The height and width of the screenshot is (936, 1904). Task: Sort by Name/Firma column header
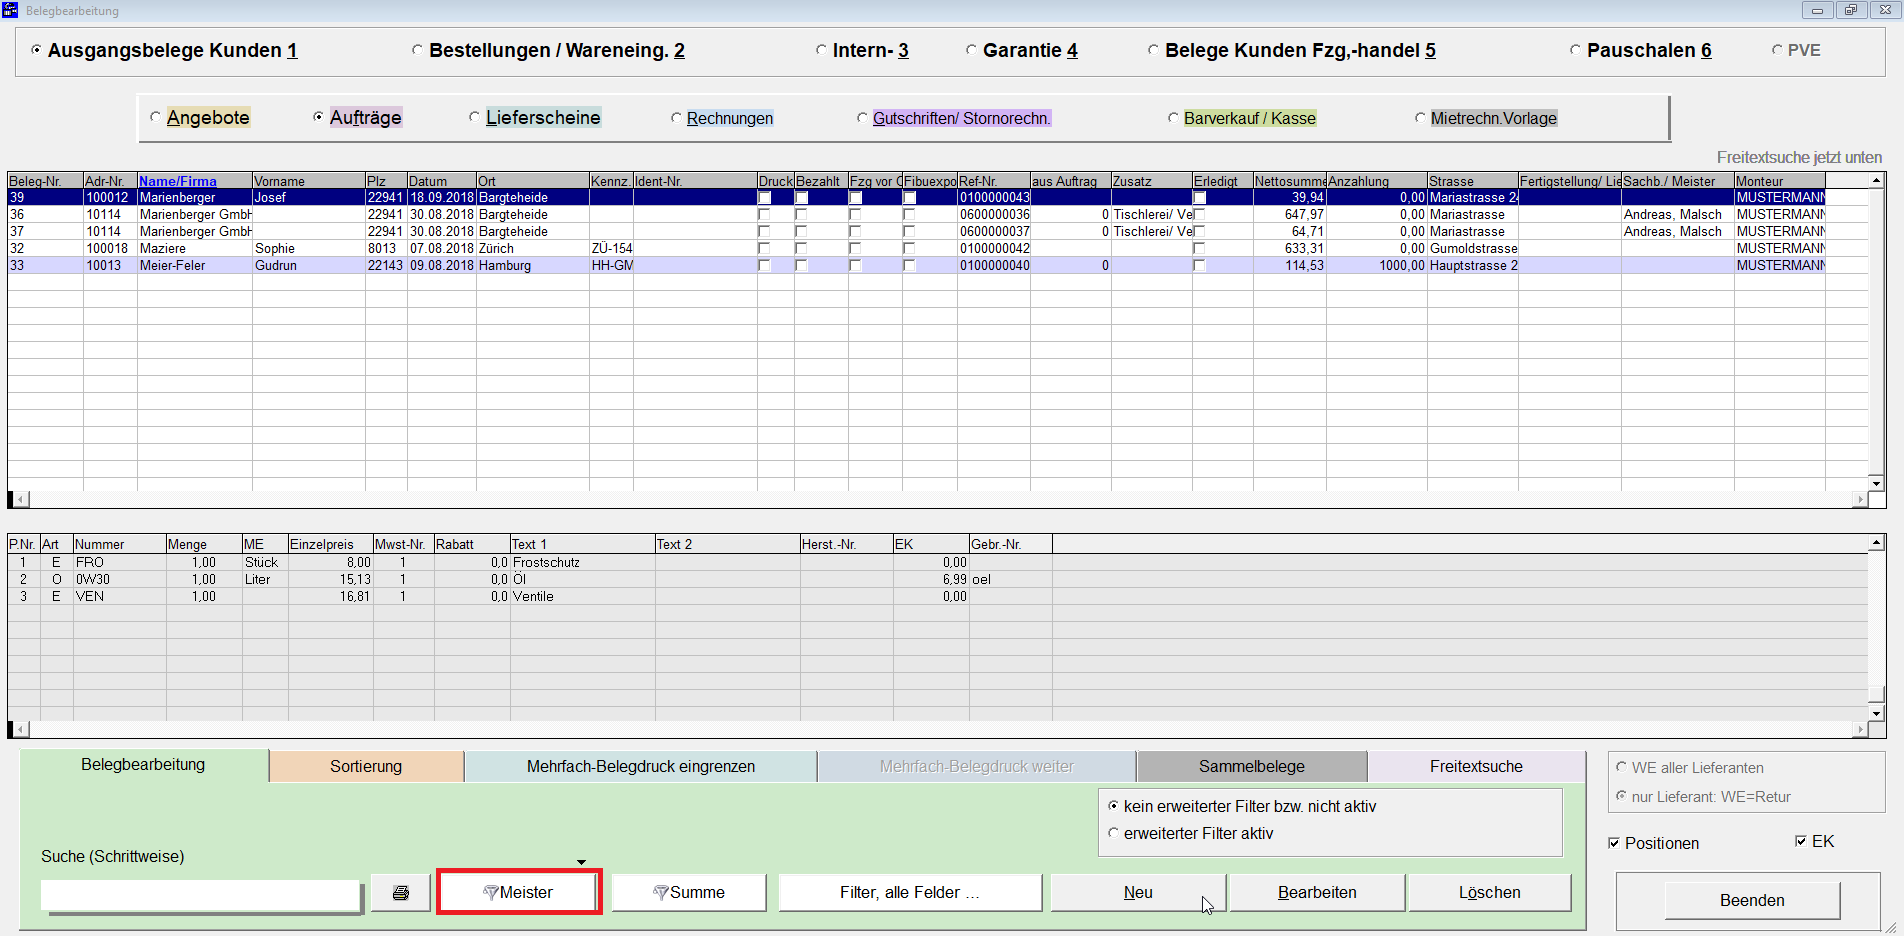(194, 181)
